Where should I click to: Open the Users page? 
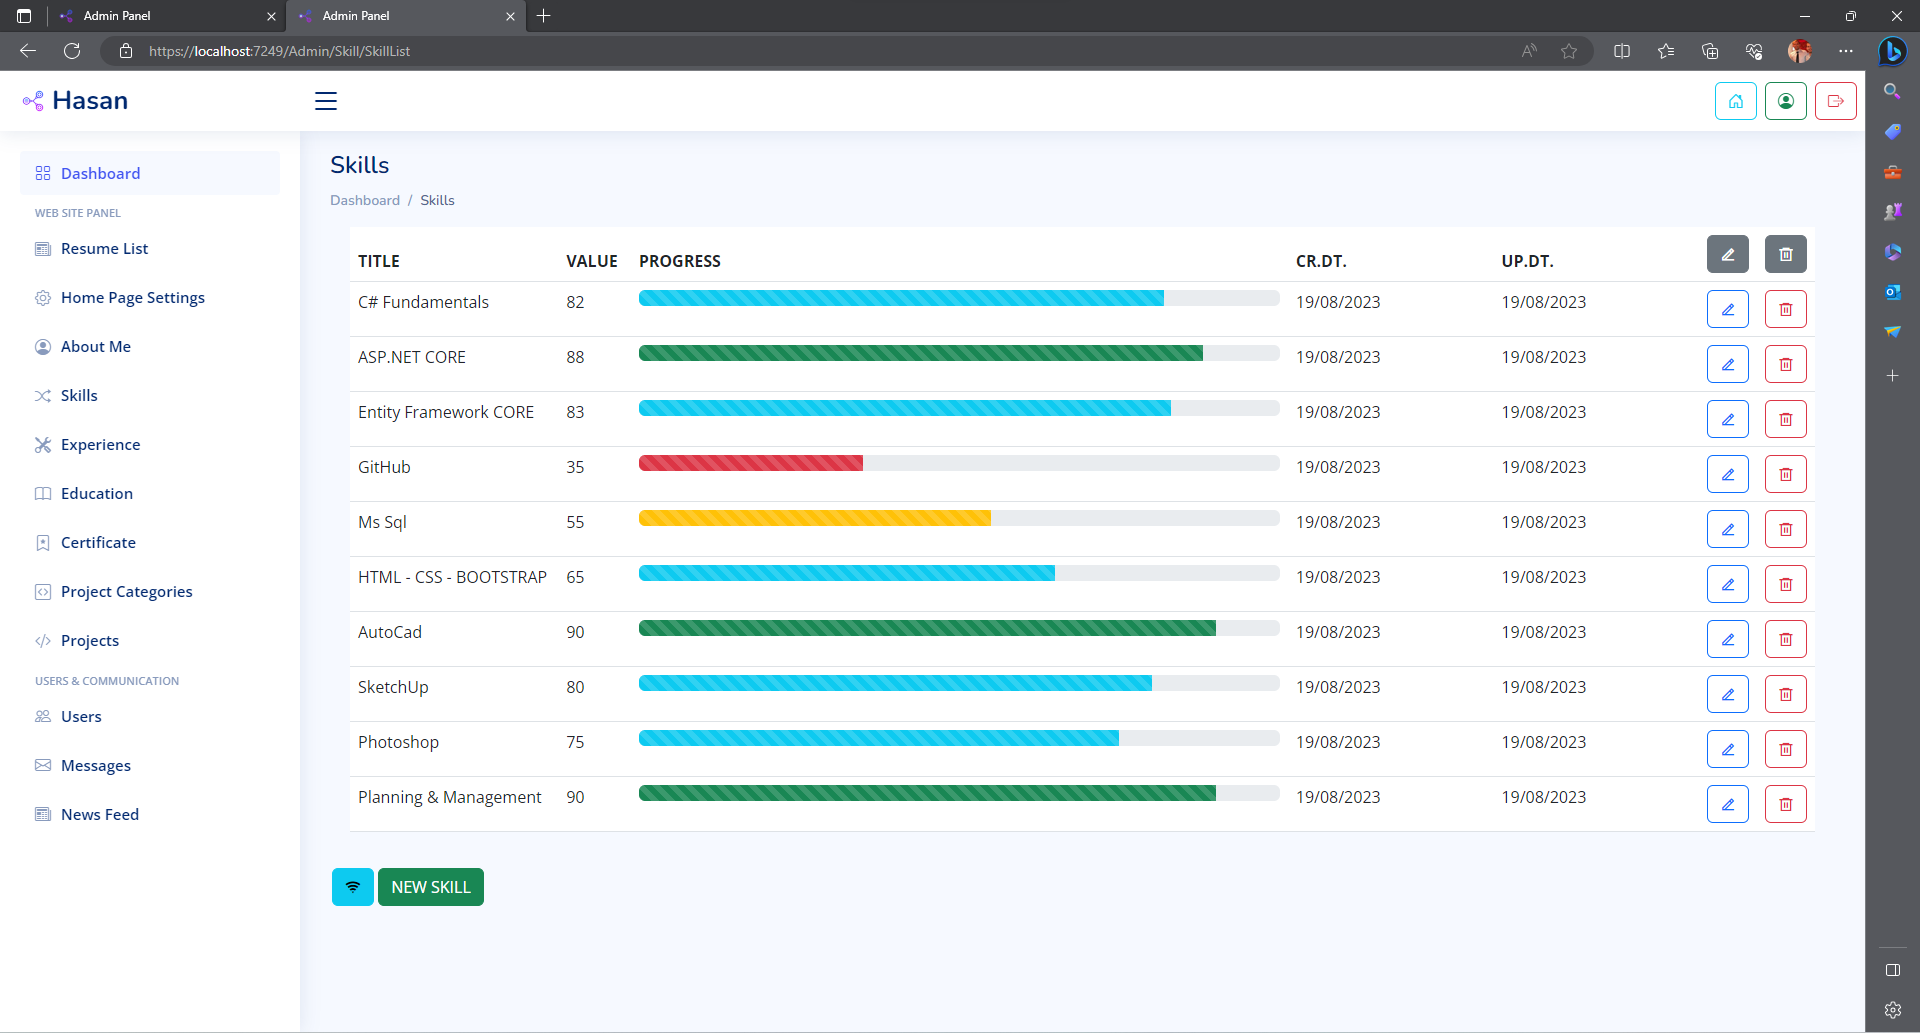tap(150, 717)
